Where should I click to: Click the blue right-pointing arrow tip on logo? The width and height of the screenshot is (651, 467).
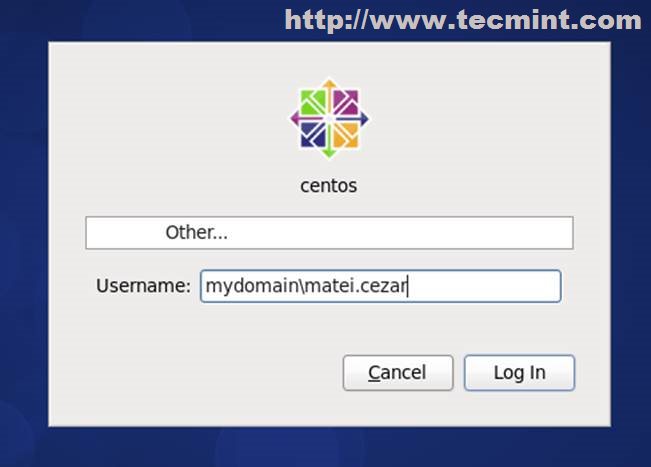365,119
